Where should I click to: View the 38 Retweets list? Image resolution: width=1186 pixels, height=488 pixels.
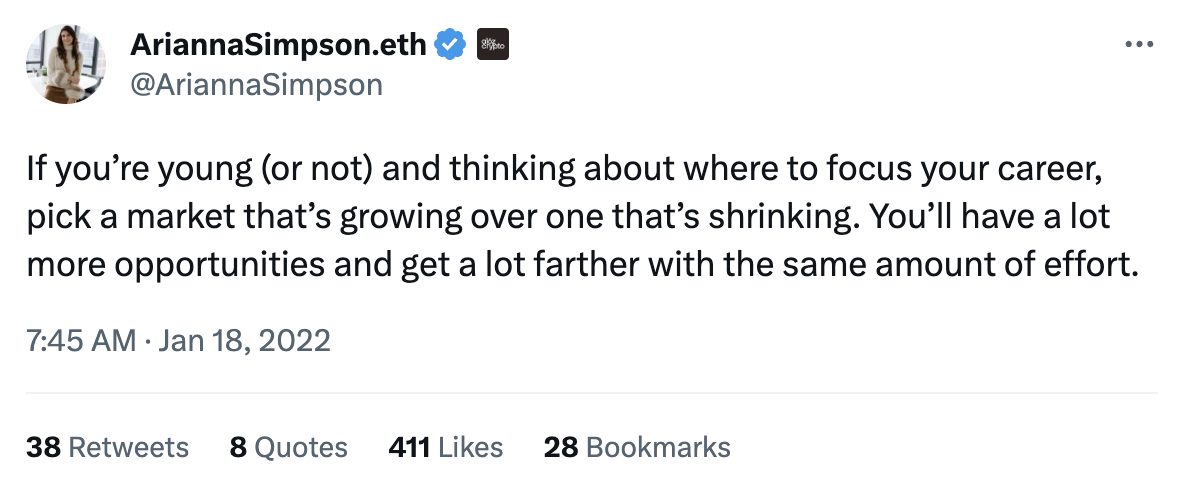107,447
